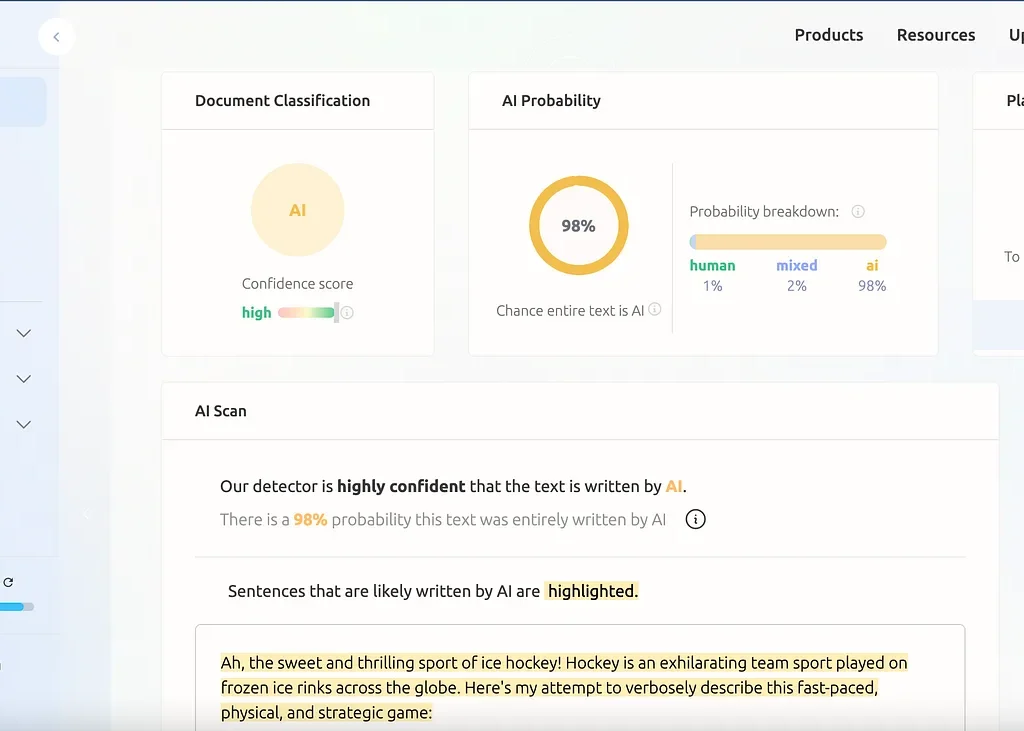Click the AI Scan heading
Screen dimensions: 1024x731
pyautogui.click(x=221, y=411)
